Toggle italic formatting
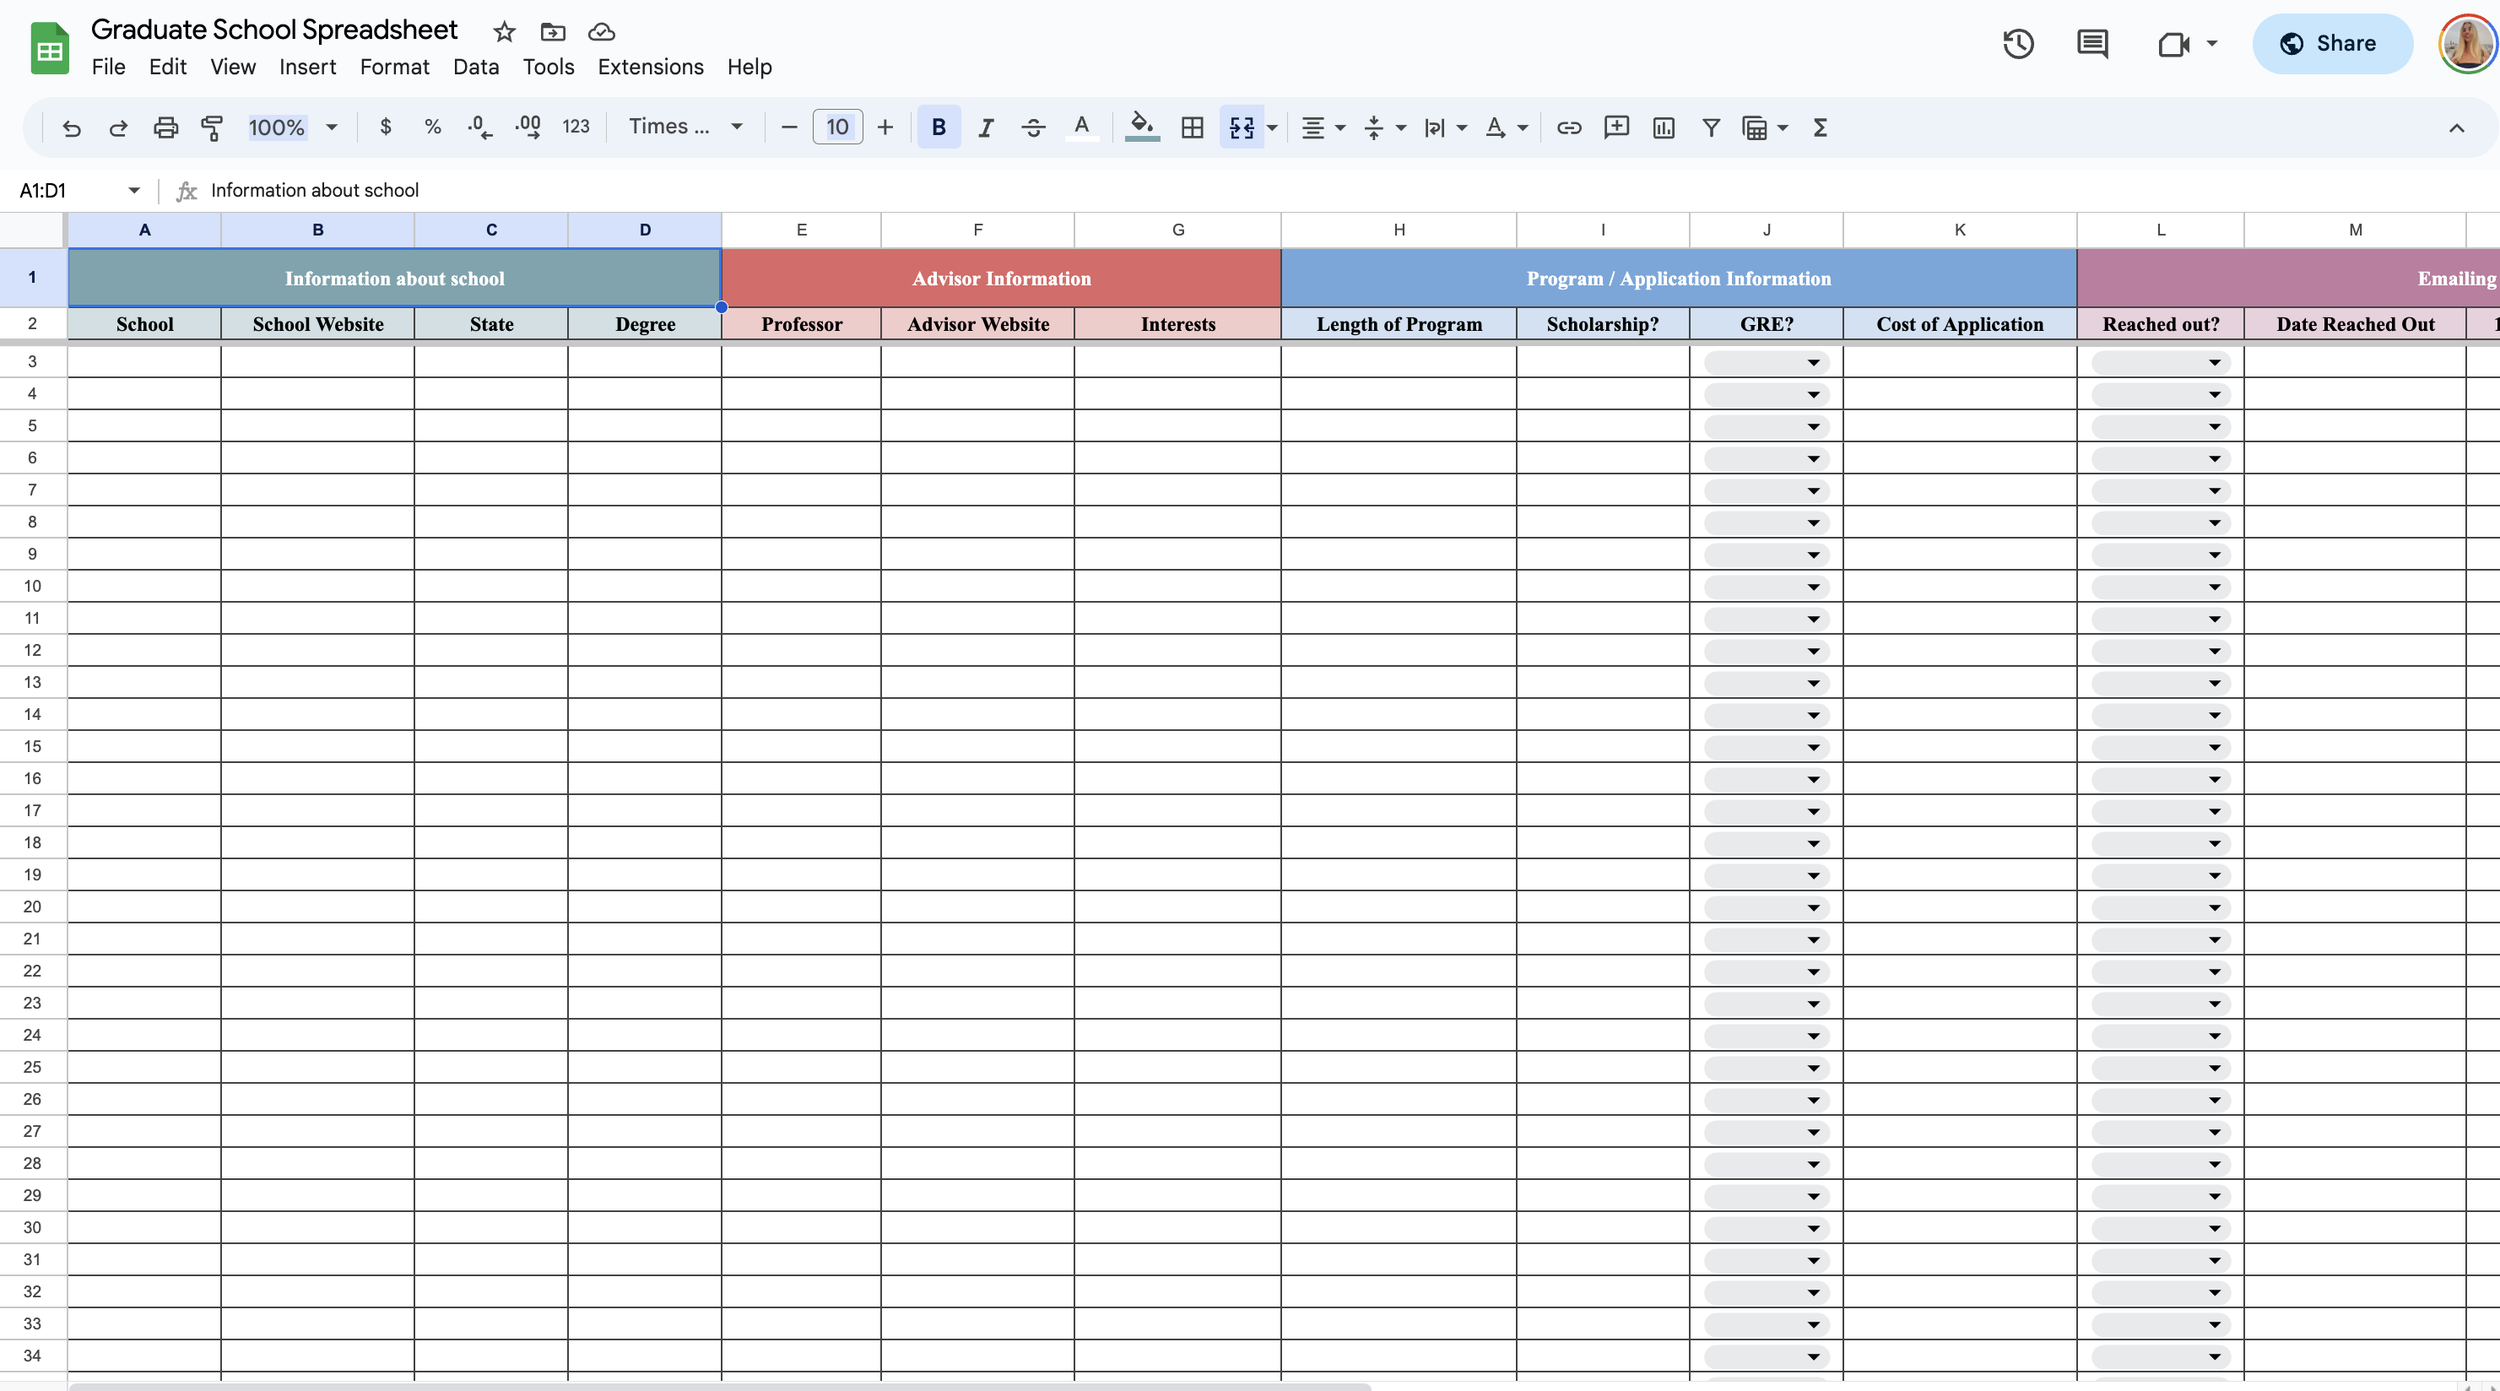 (986, 127)
